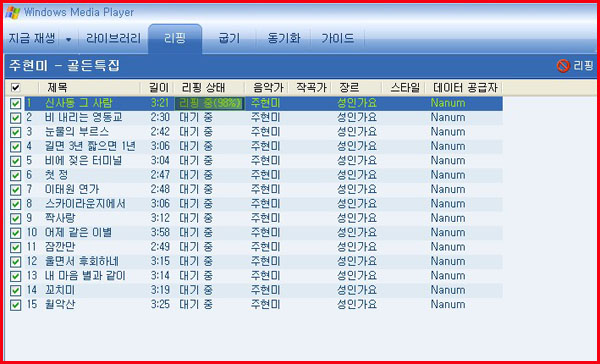Open the 지금 재생 dropdown arrow
Screen dimensions: 600x364
coord(68,39)
